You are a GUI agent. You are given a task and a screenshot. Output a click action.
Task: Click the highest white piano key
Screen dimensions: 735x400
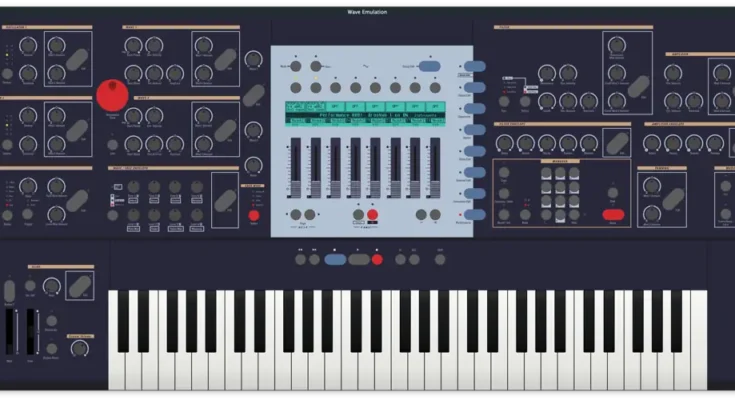[x=698, y=340]
